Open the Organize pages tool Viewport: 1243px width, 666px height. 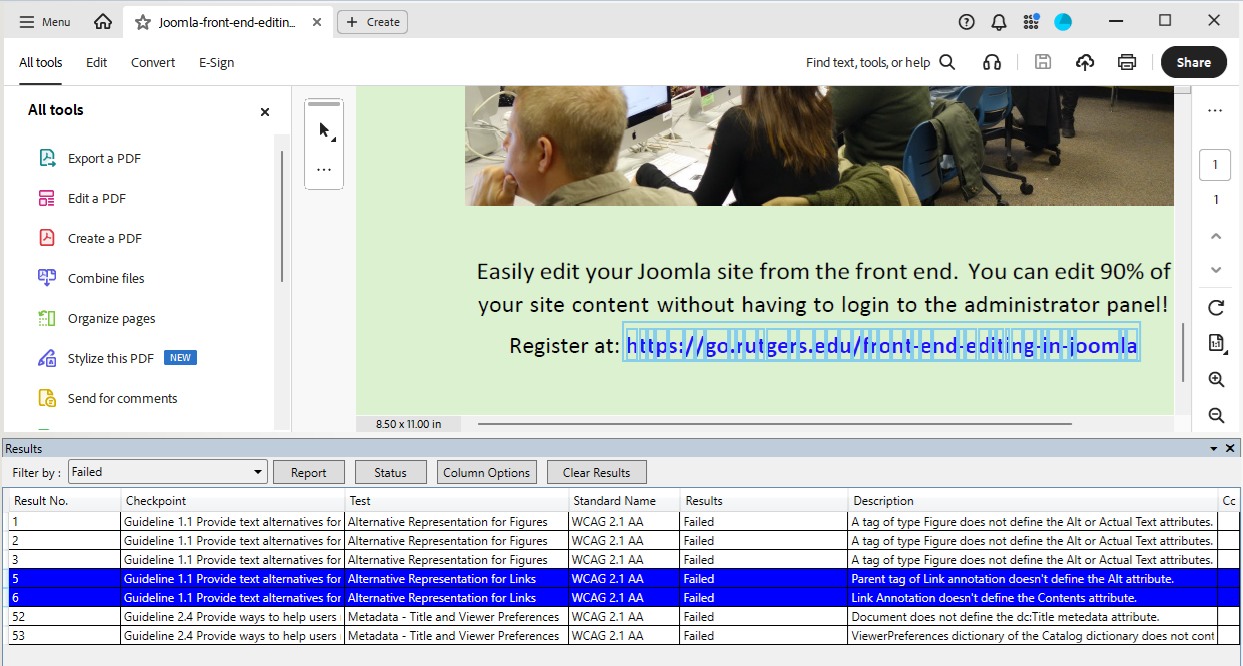96,318
